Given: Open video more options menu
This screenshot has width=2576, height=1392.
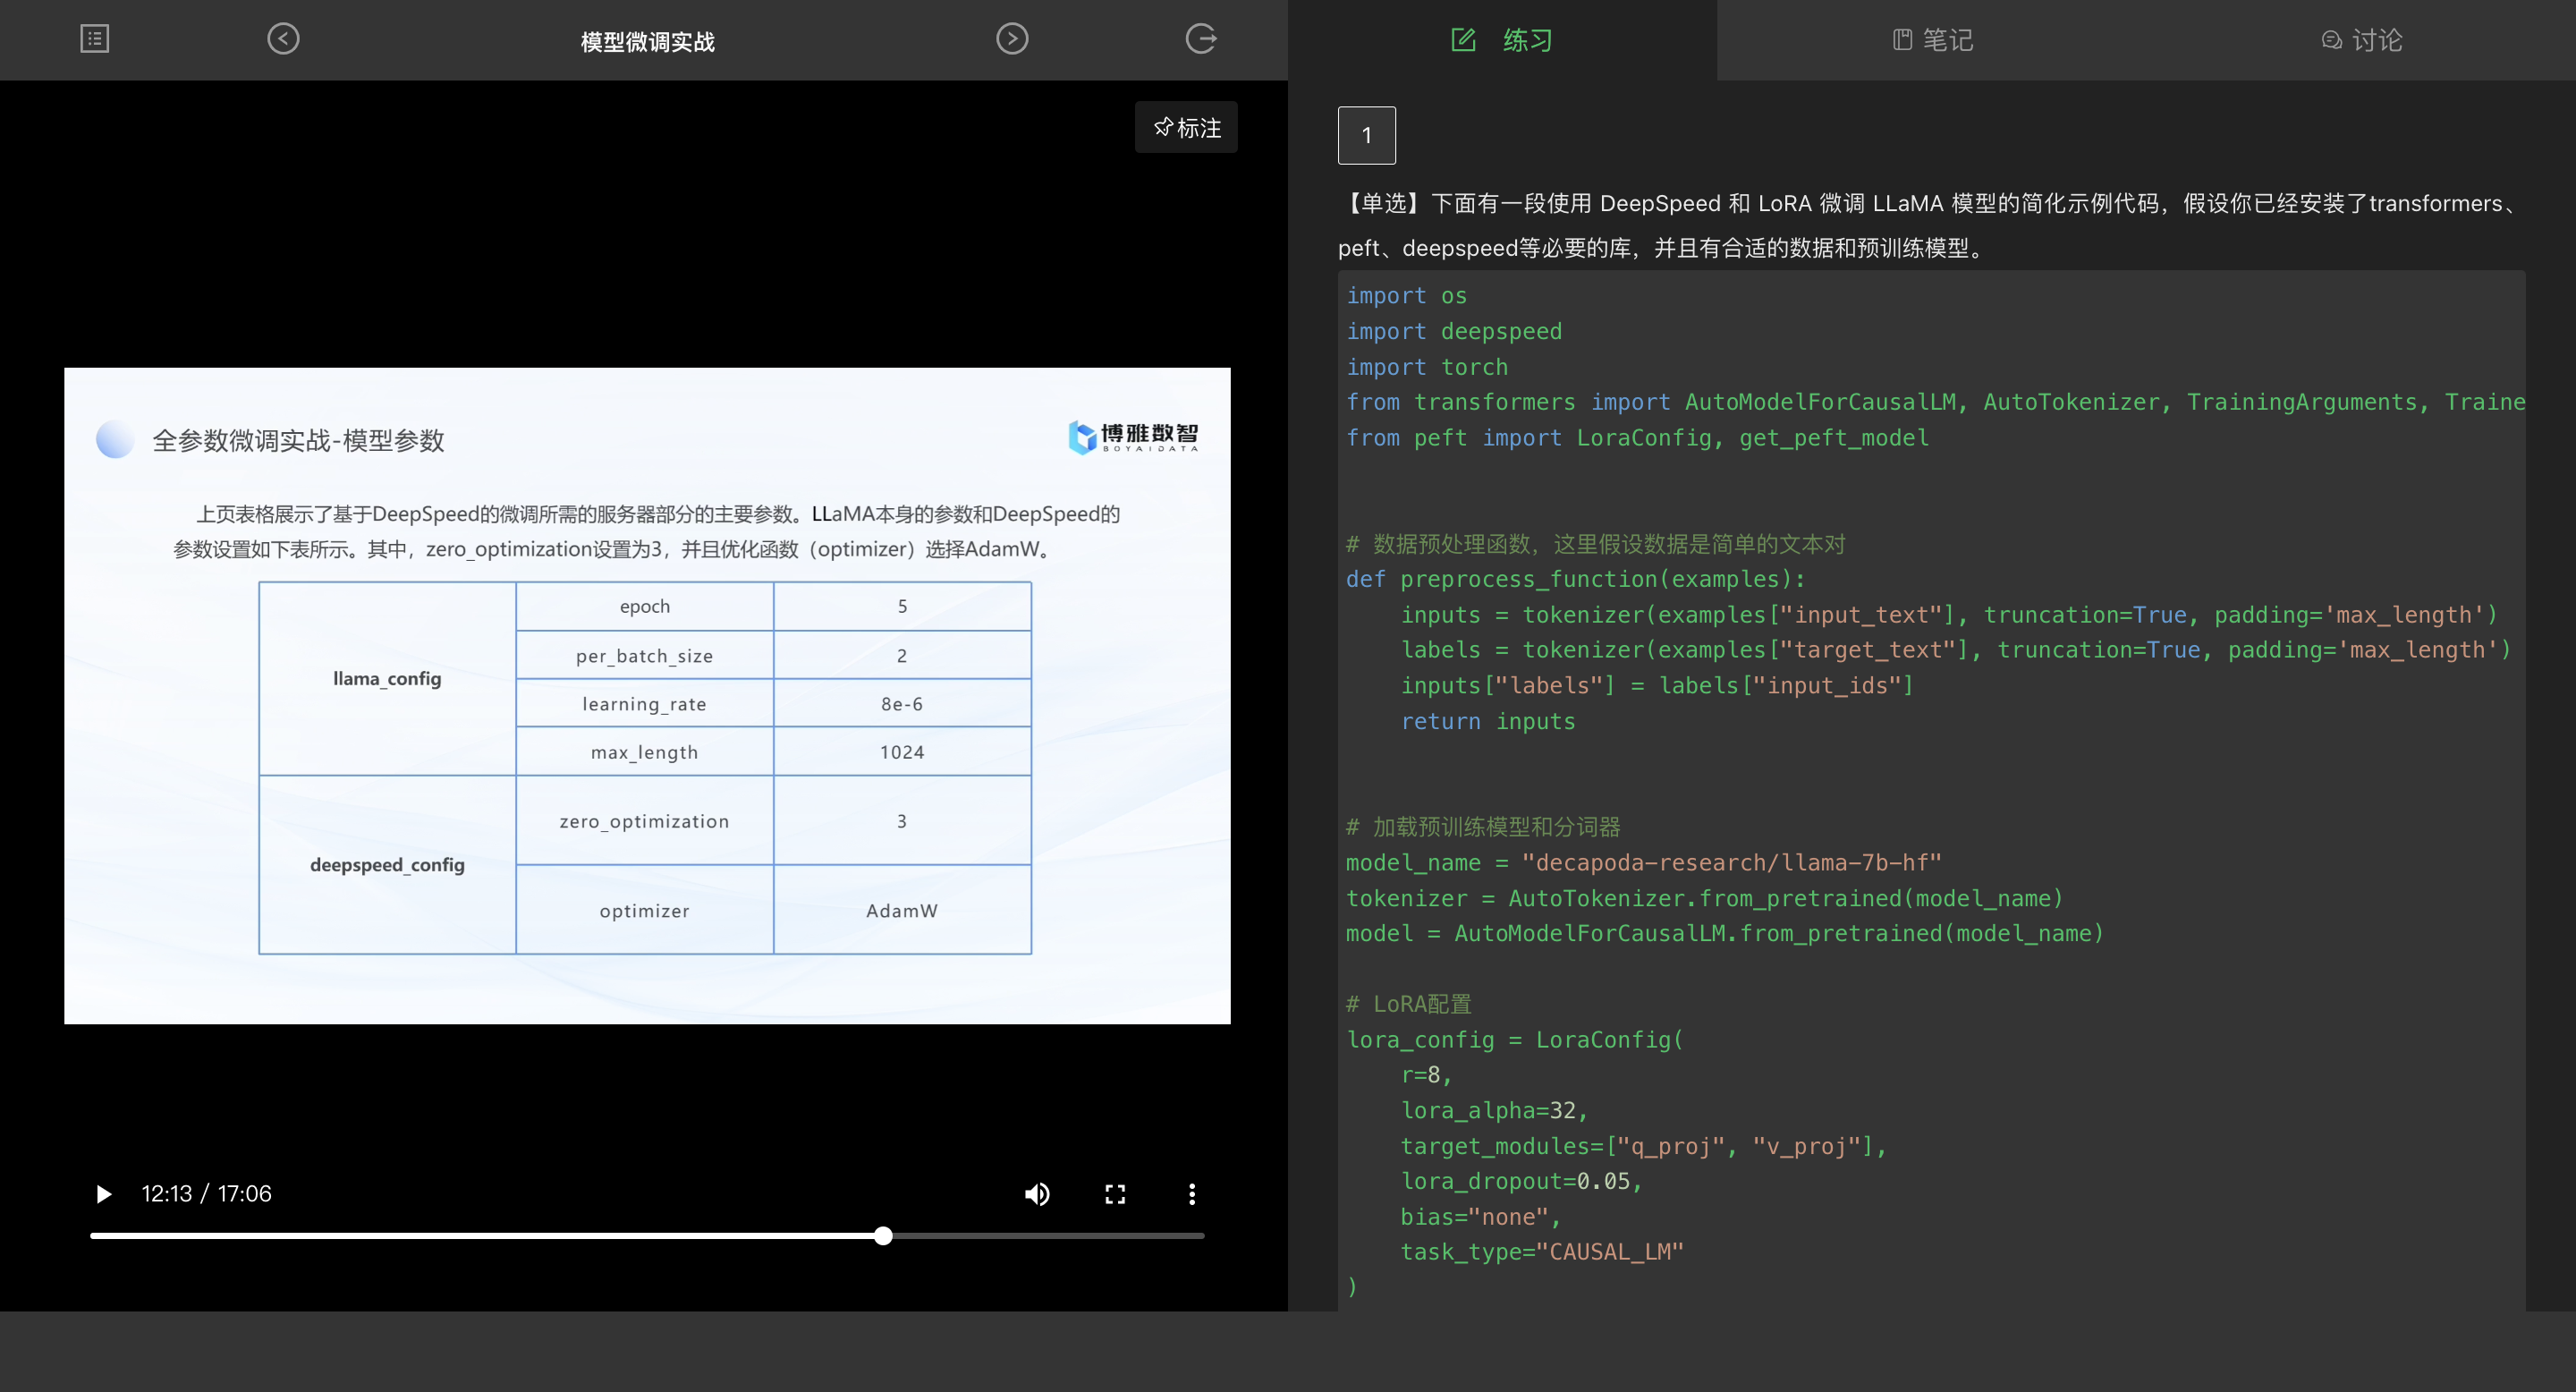Looking at the screenshot, I should coord(1192,1194).
